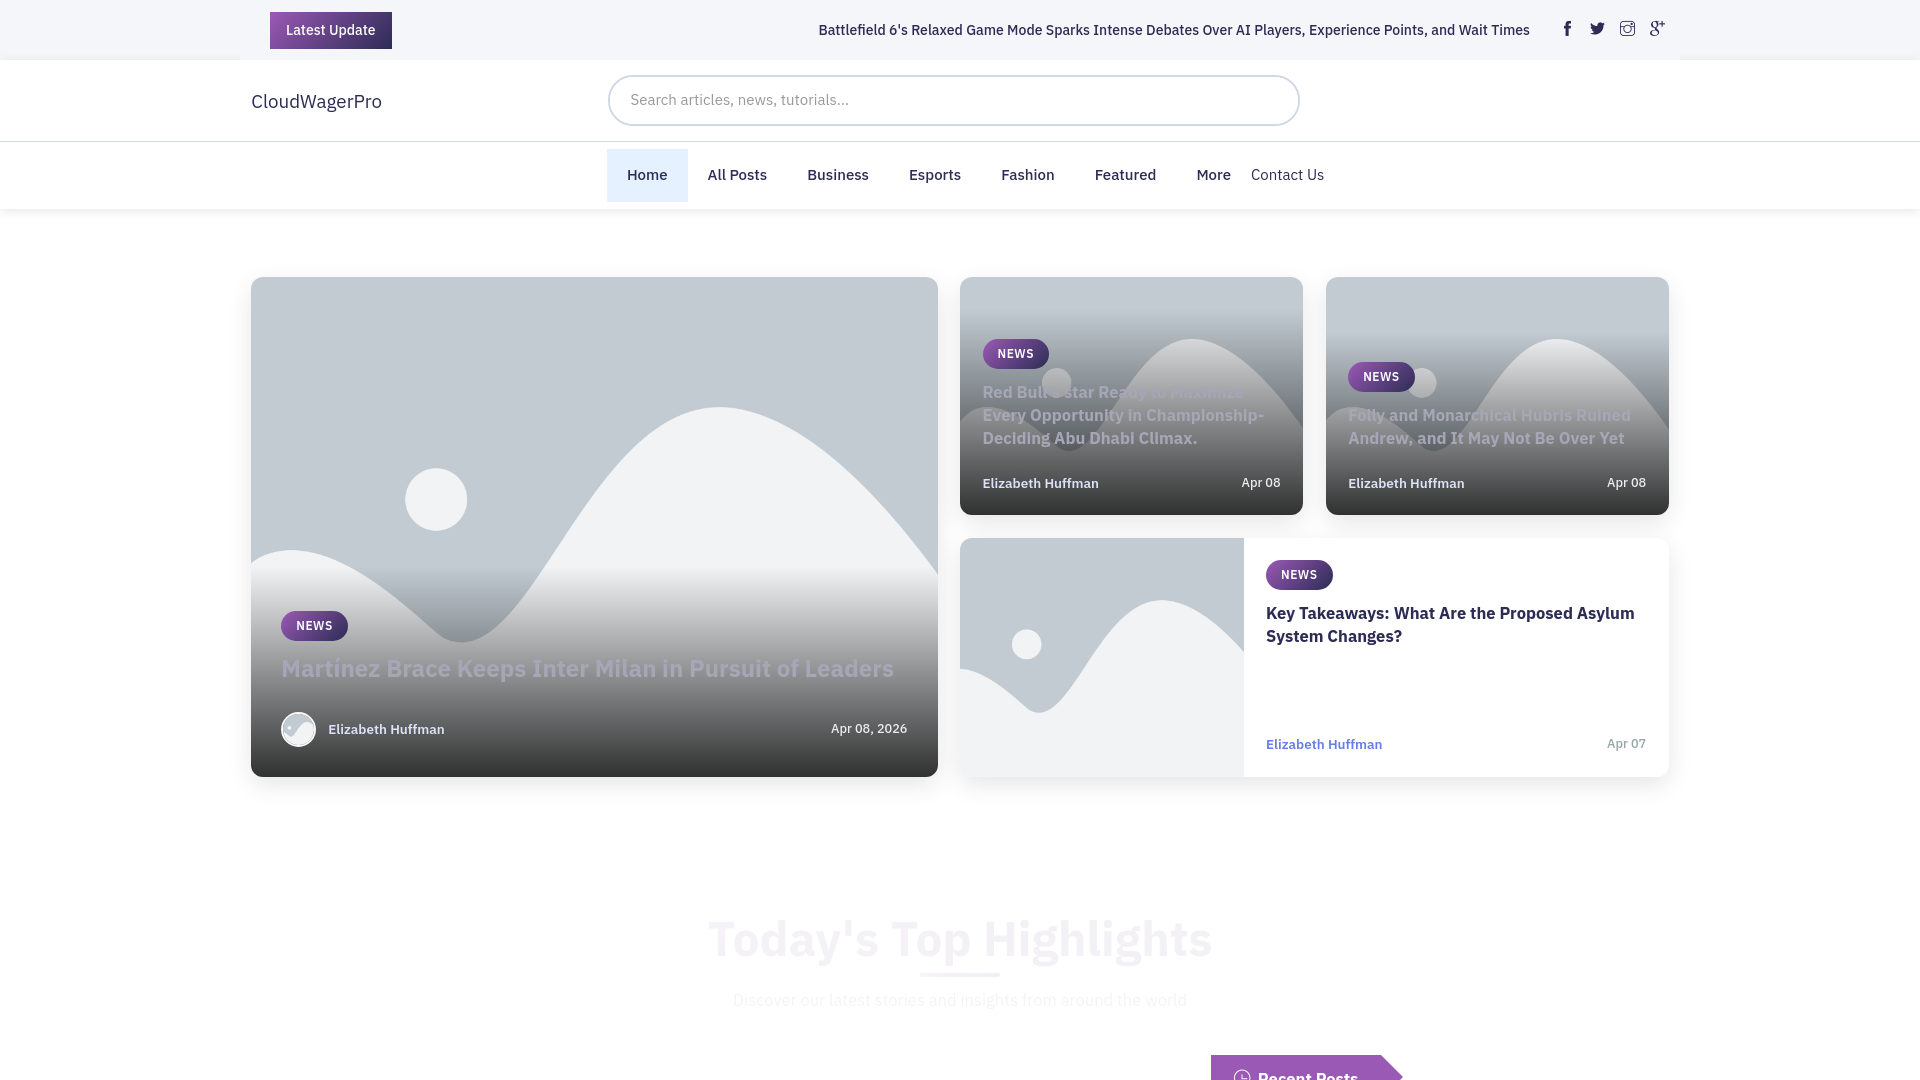Open the Business menu item
Screen dimensions: 1920x1080
pos(838,175)
